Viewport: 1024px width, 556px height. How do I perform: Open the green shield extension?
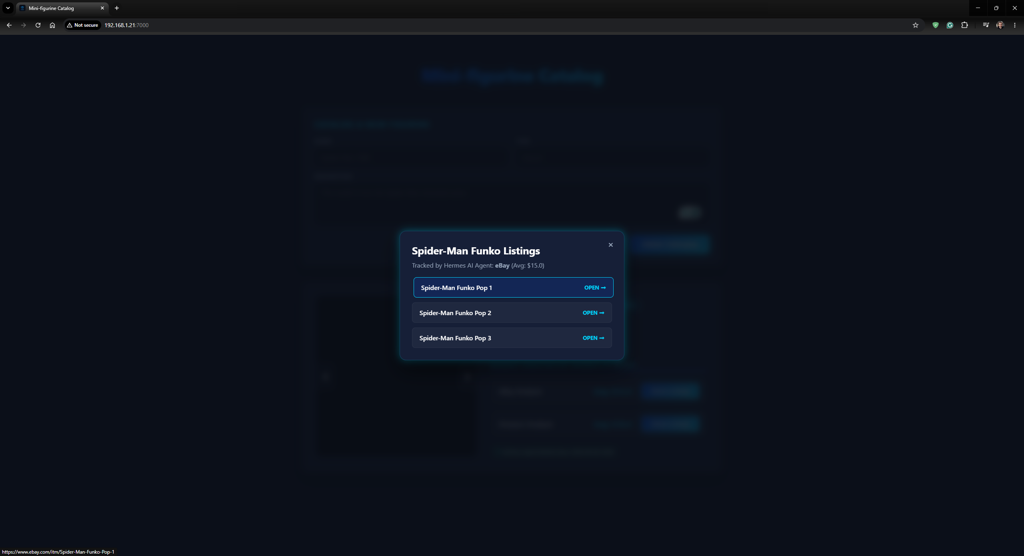935,25
